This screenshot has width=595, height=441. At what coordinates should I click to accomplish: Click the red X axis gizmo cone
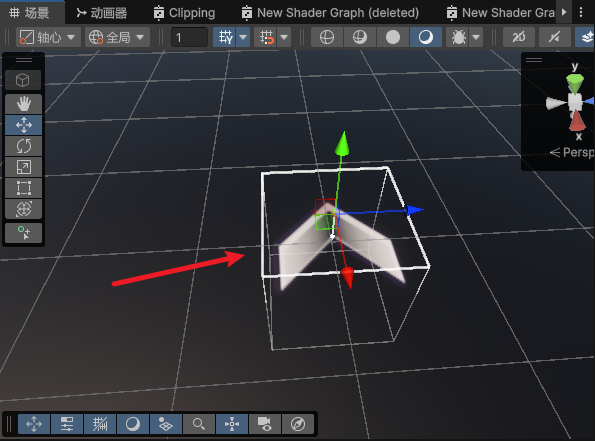pyautogui.click(x=577, y=120)
